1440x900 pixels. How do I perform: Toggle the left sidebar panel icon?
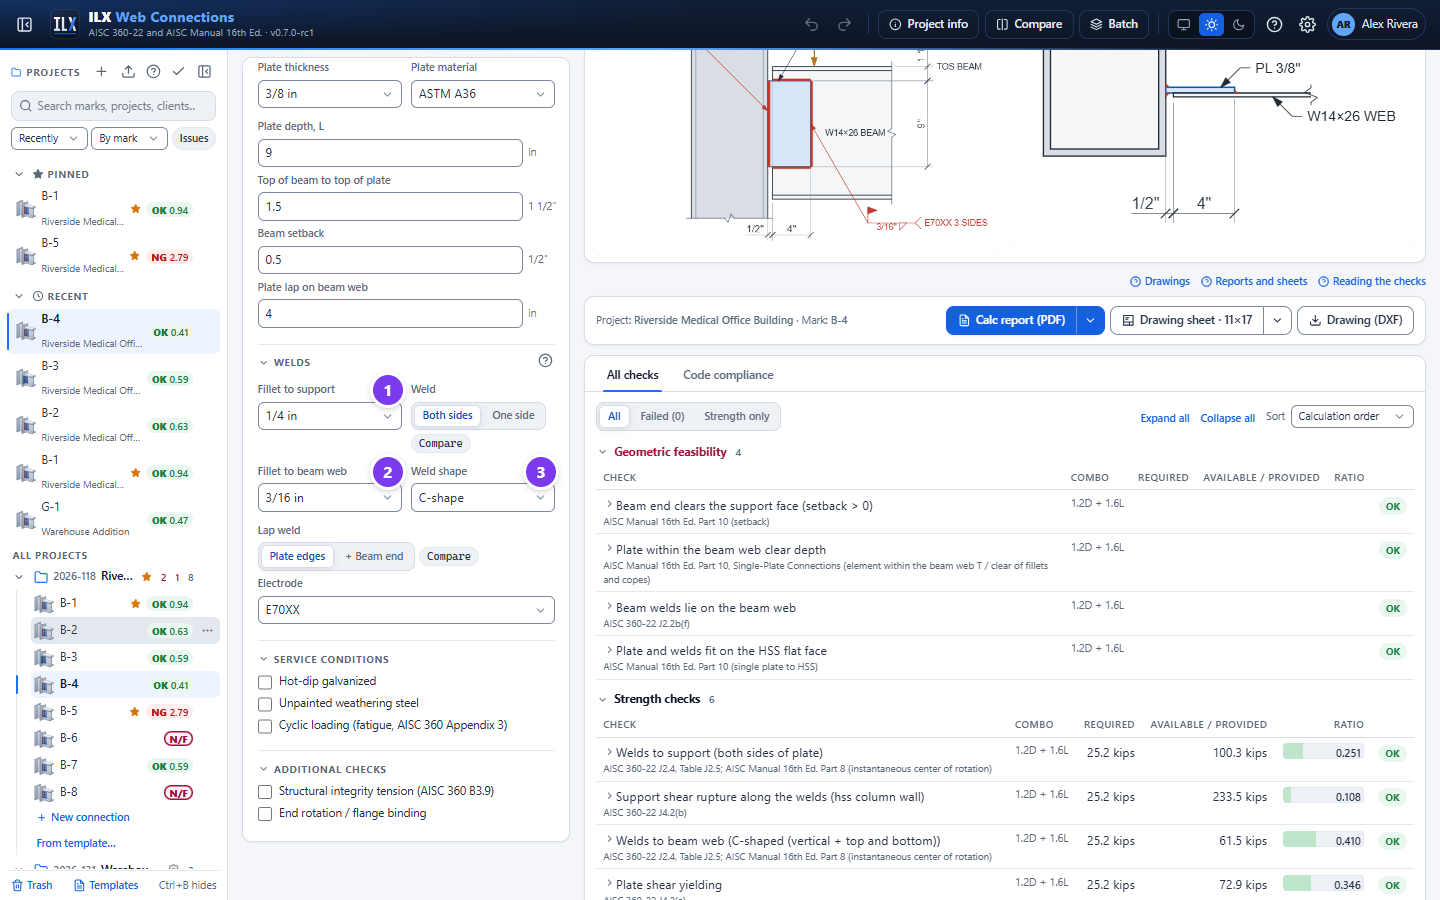pyautogui.click(x=25, y=24)
